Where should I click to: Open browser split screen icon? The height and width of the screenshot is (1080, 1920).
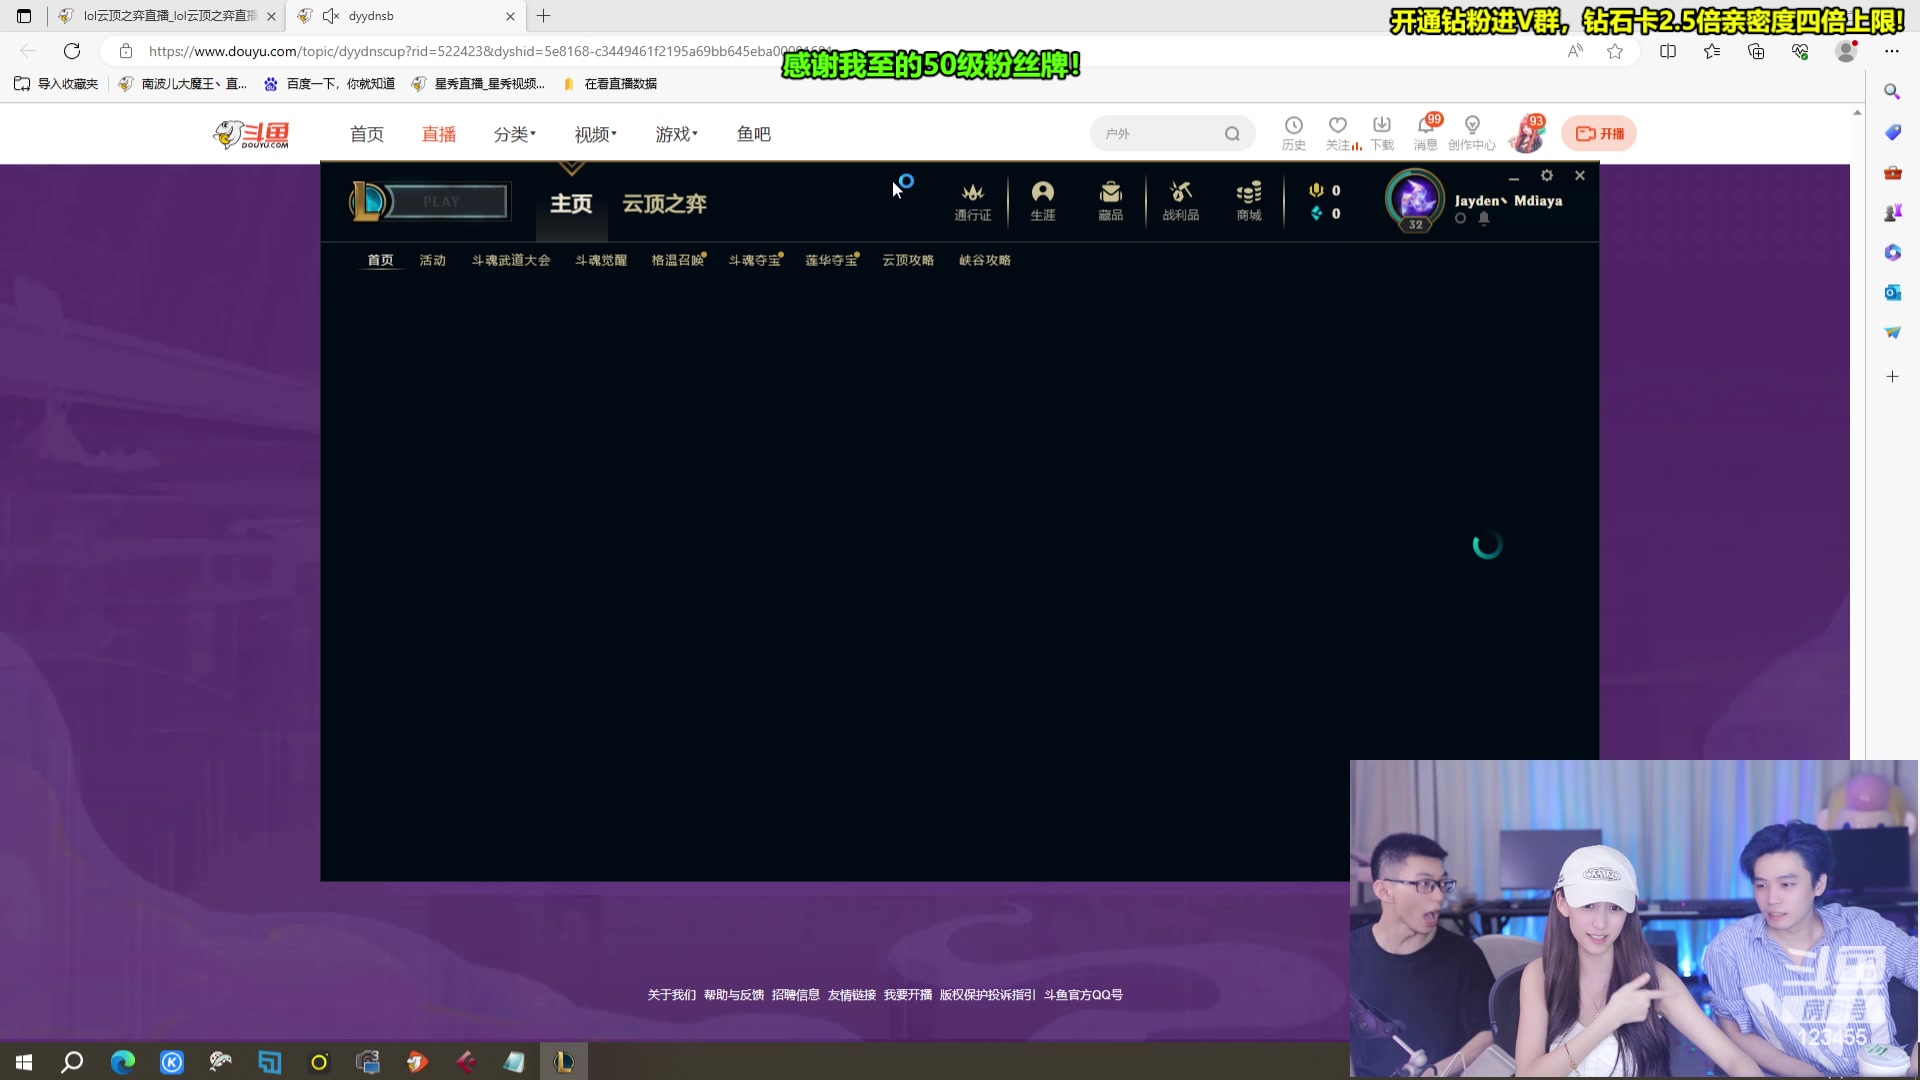pos(1668,51)
